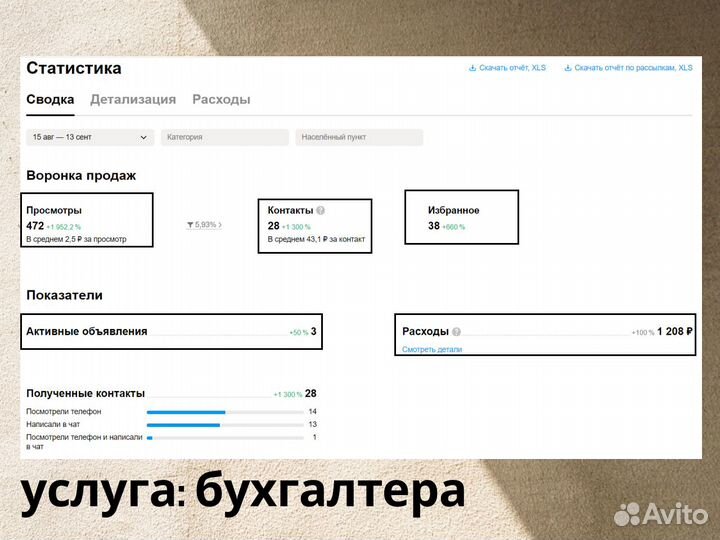The height and width of the screenshot is (540, 720).
Task: Click the text В среднем 2,5 ₽ за просмотр
Action: coord(76,239)
